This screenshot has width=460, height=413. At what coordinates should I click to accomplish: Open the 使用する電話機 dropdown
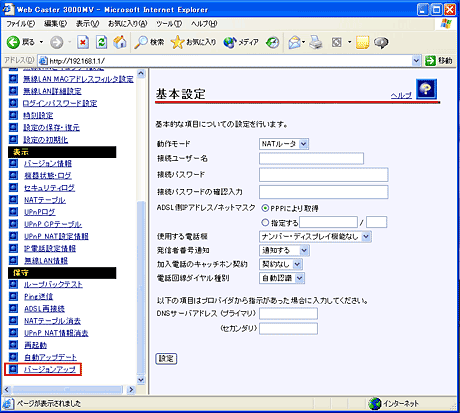click(315, 236)
